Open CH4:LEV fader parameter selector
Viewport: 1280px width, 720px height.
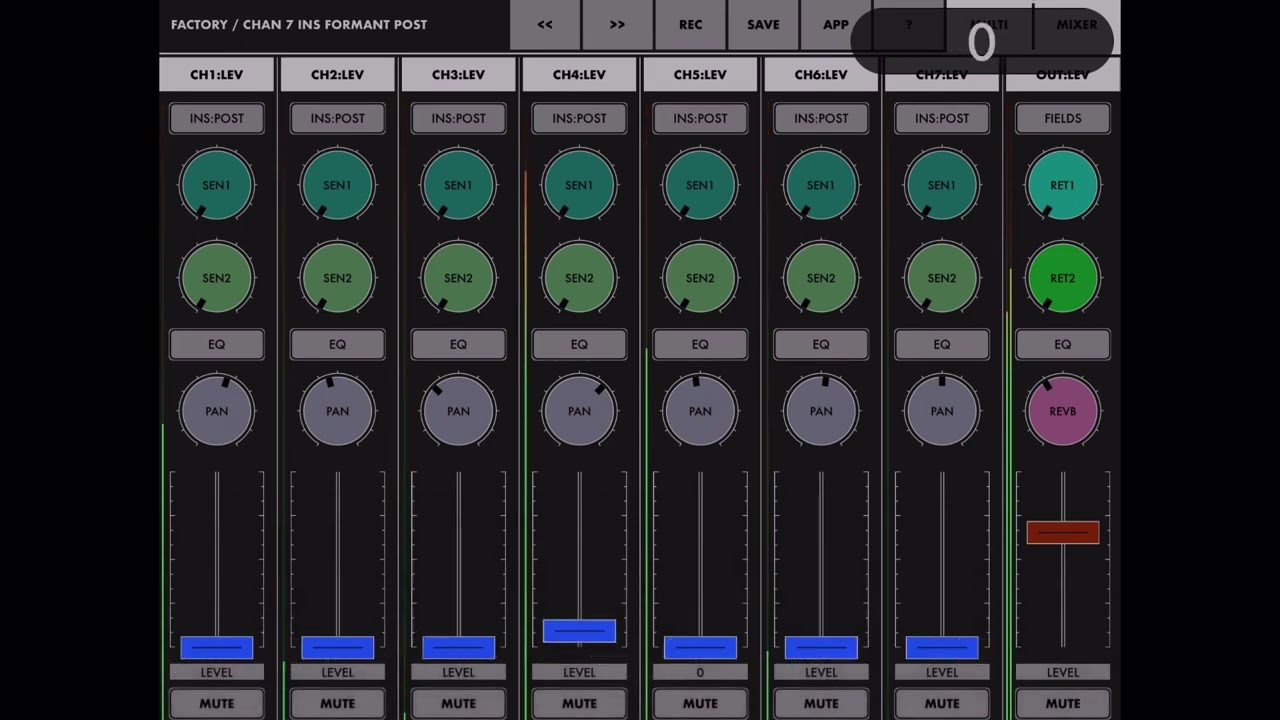pyautogui.click(x=579, y=75)
